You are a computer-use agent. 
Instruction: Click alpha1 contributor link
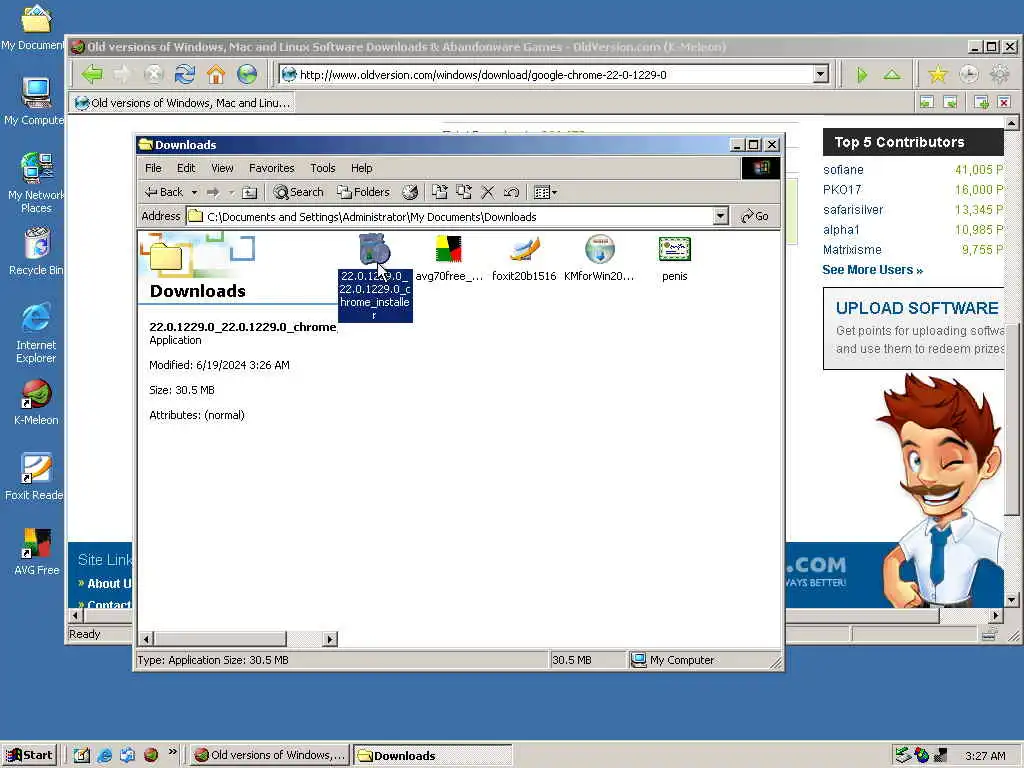841,230
